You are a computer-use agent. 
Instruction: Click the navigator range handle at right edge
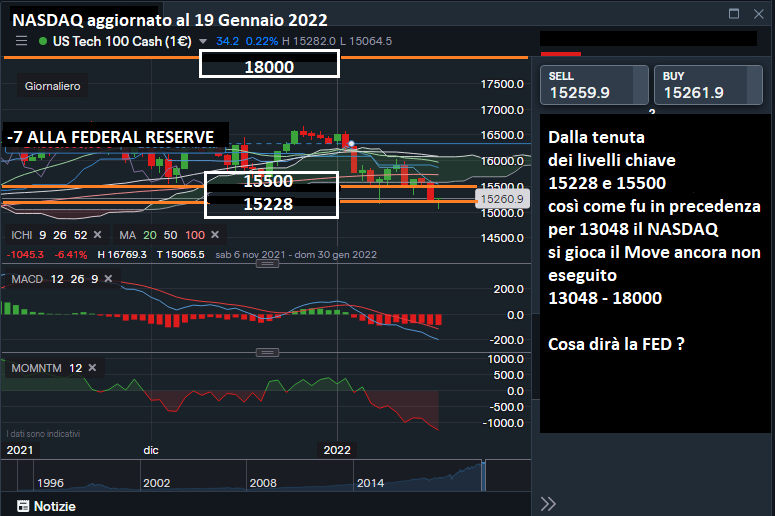click(x=483, y=475)
